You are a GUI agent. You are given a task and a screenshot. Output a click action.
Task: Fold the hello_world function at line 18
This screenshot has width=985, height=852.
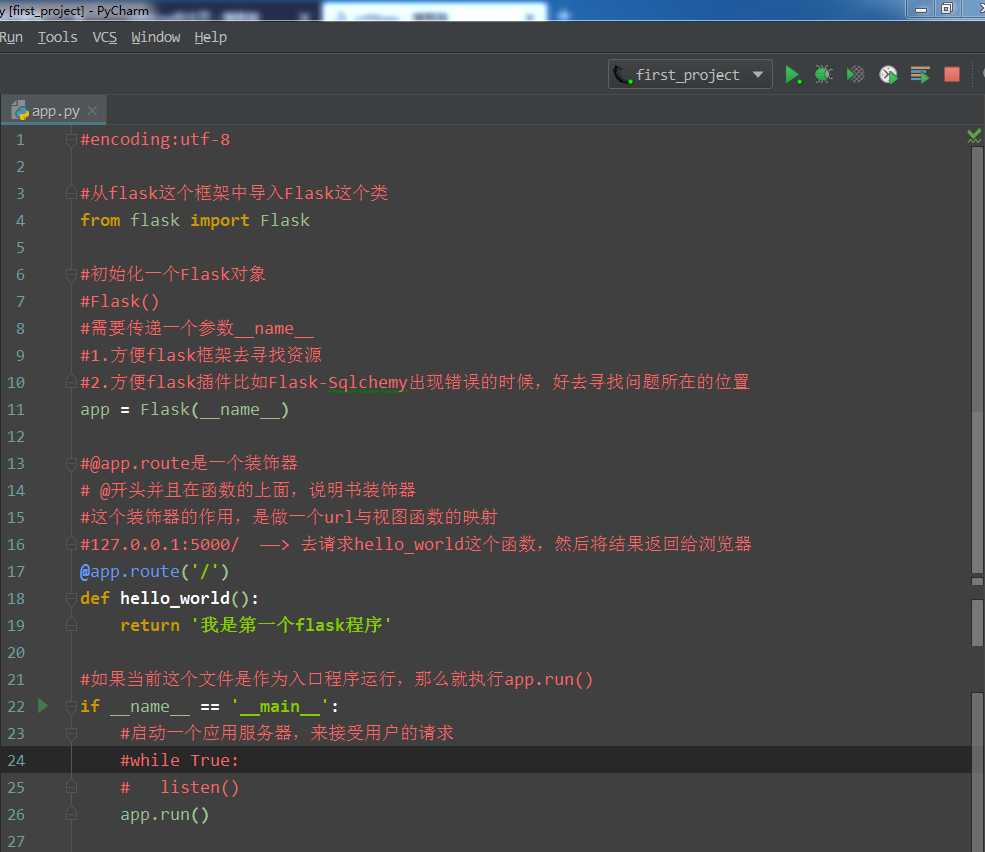point(71,599)
